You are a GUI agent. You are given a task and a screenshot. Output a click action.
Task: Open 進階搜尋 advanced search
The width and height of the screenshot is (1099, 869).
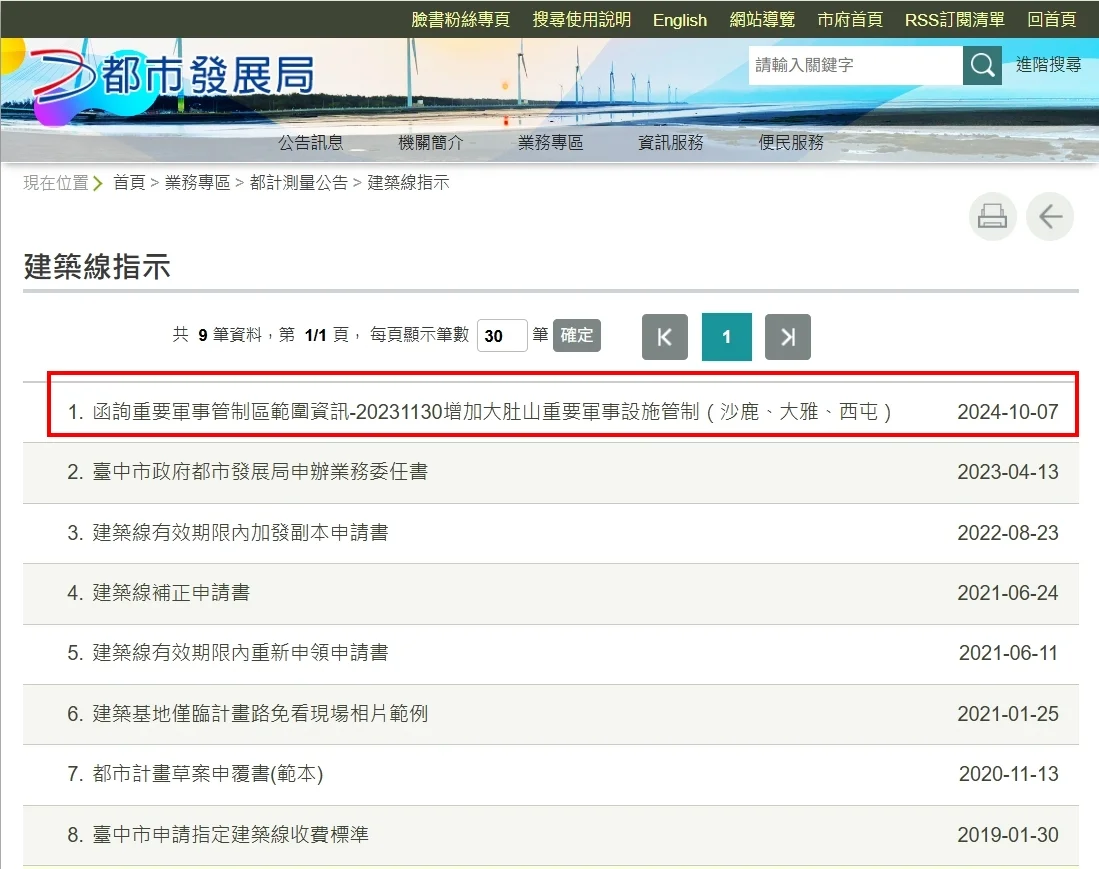[1049, 64]
